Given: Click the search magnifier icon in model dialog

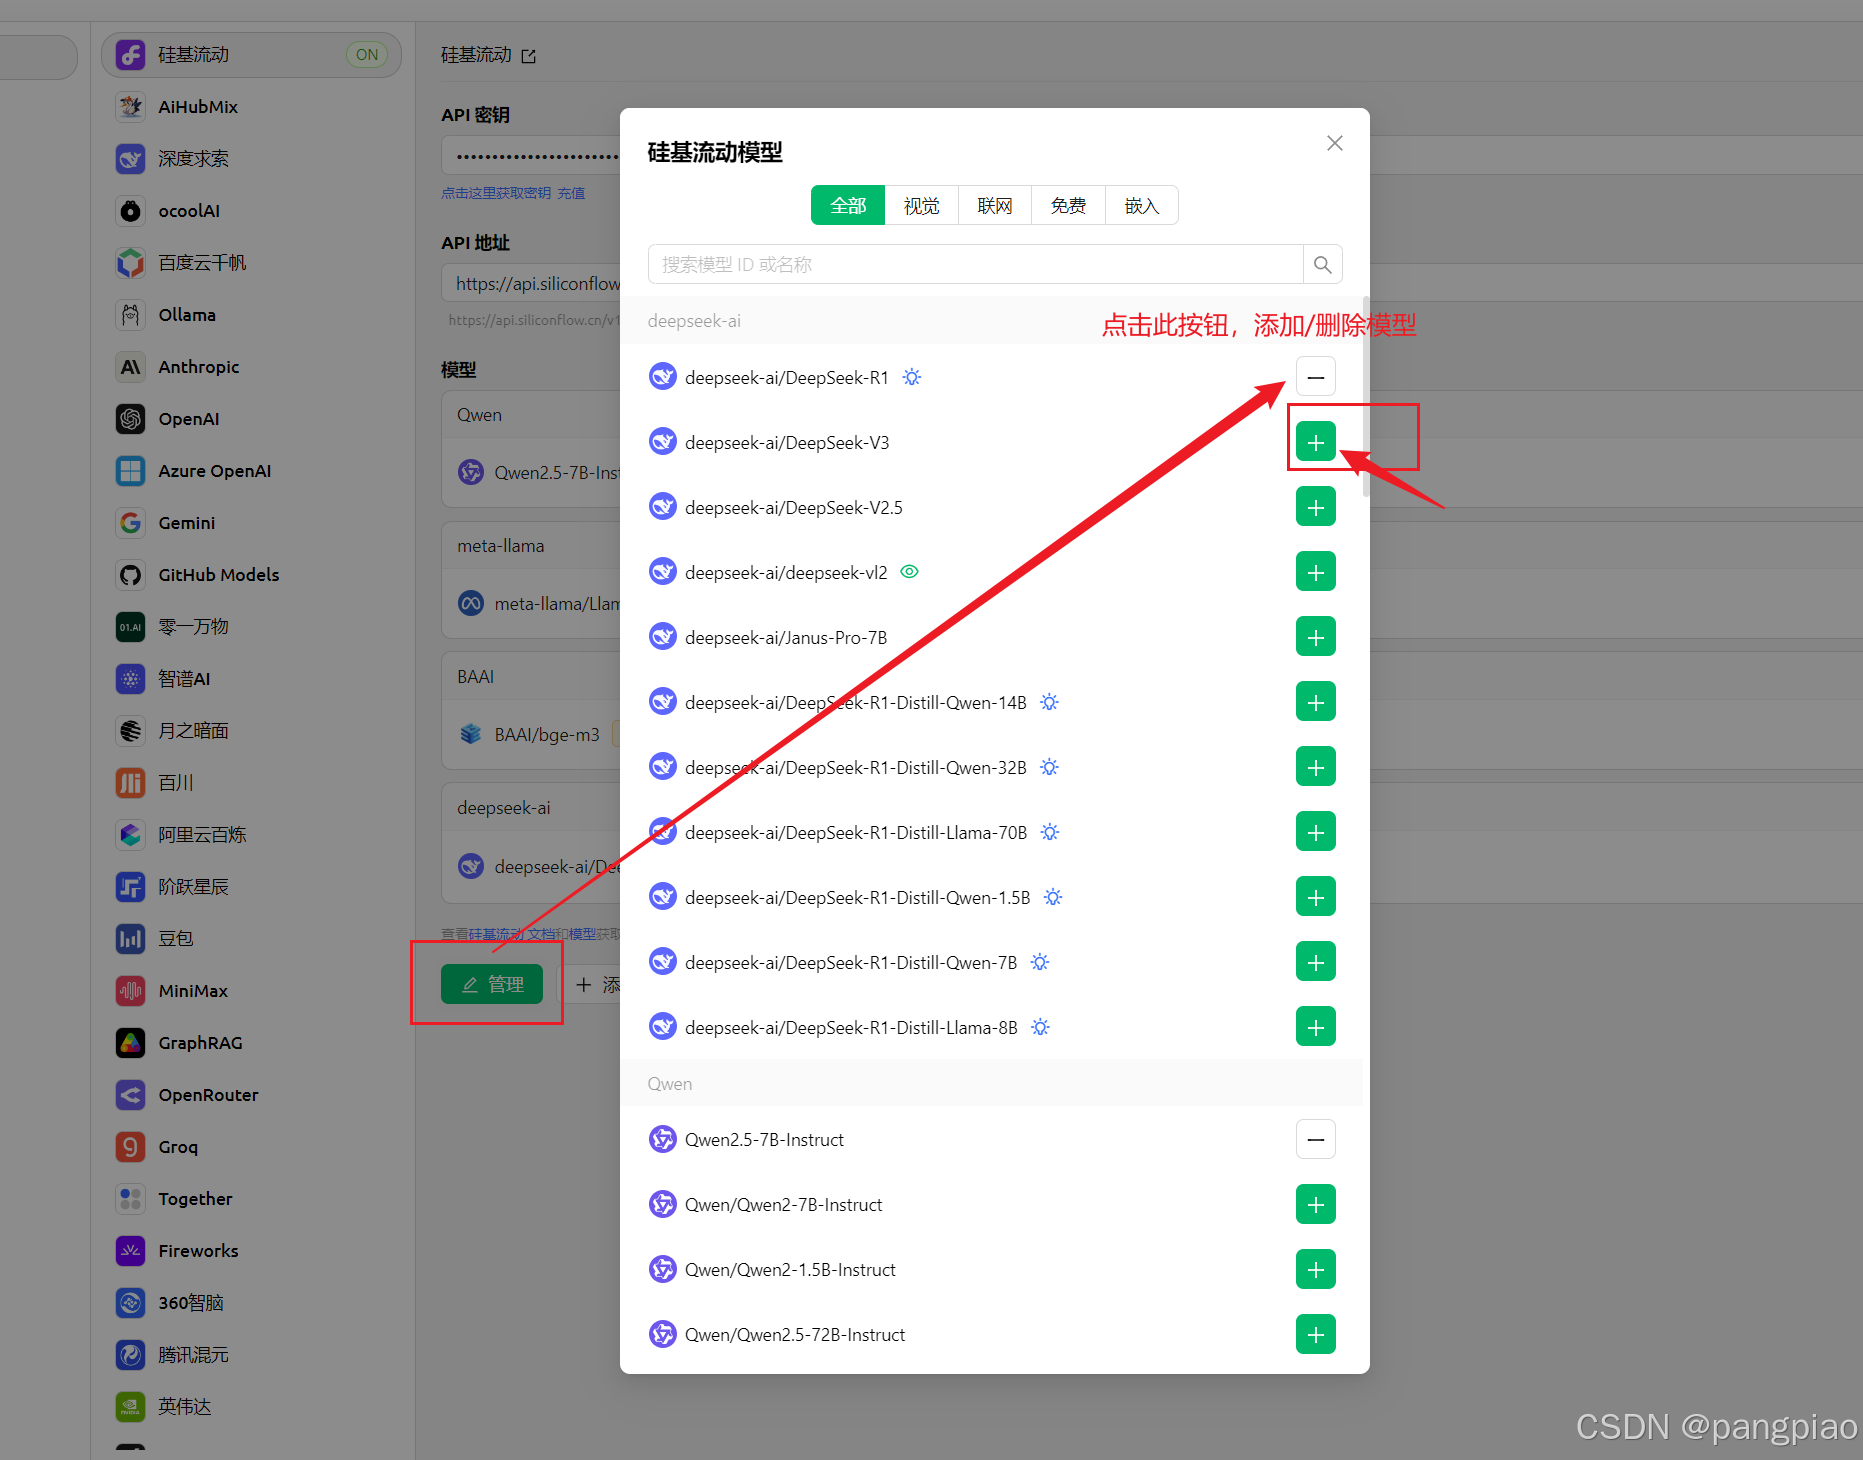Looking at the screenshot, I should tap(1322, 265).
